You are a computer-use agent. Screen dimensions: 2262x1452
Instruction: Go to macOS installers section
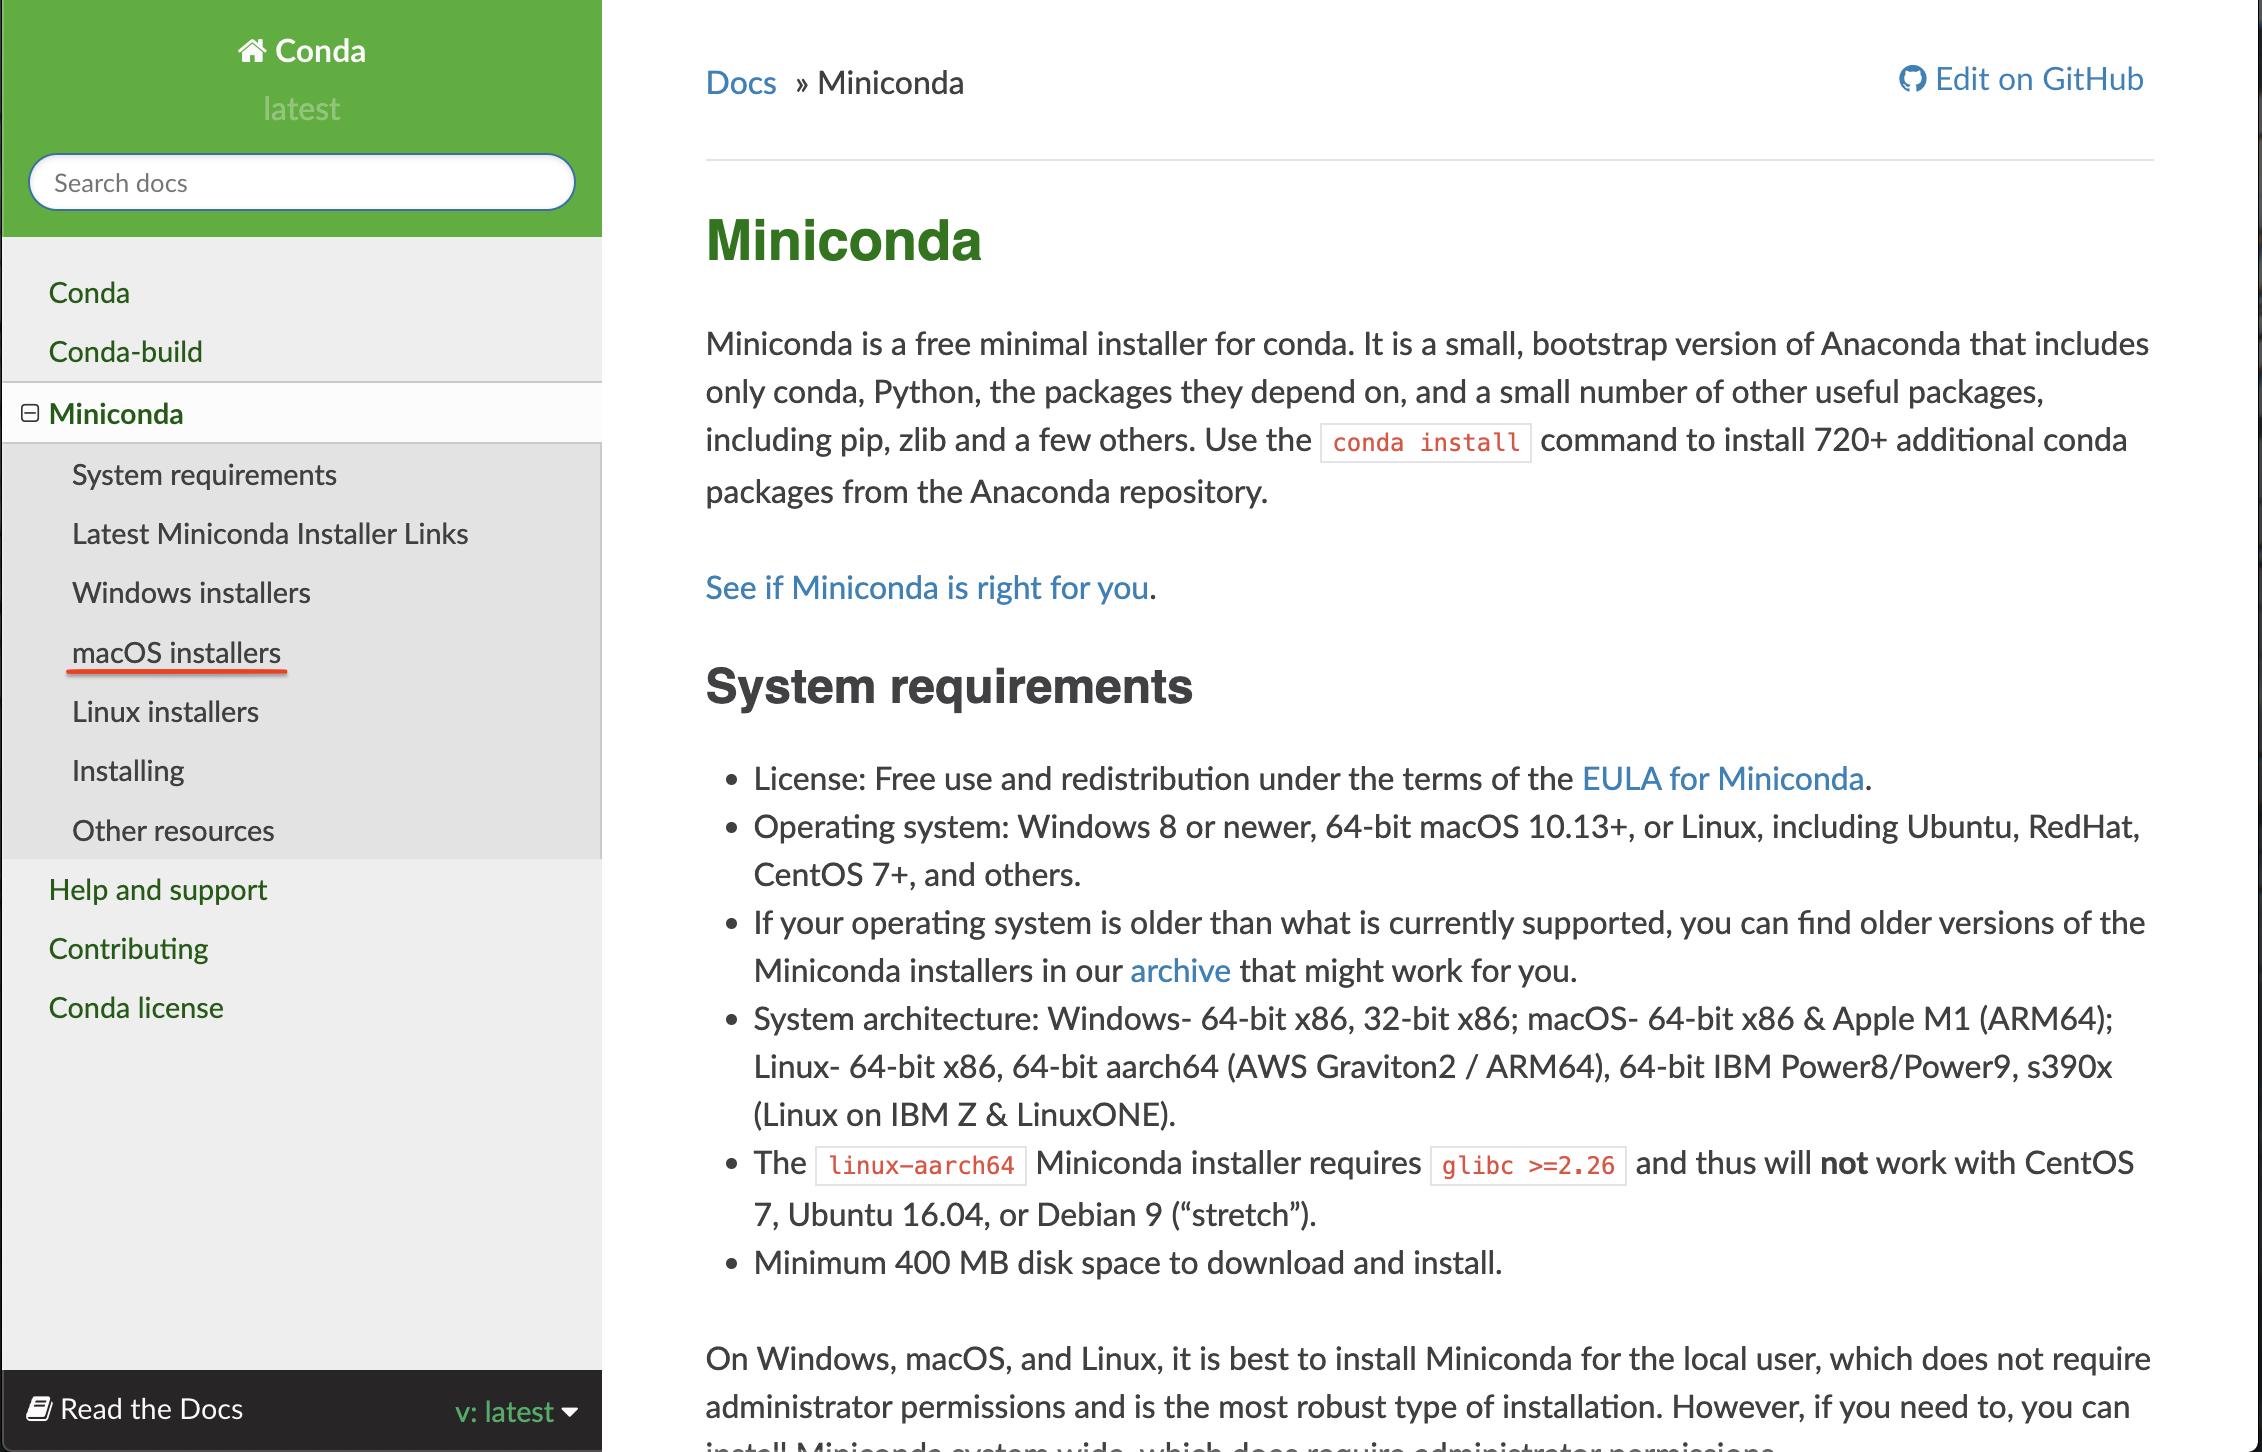point(176,652)
